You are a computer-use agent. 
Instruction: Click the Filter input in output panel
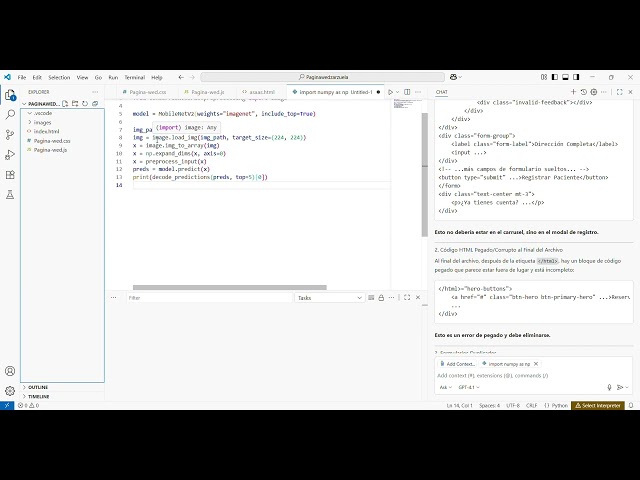tap(209, 298)
